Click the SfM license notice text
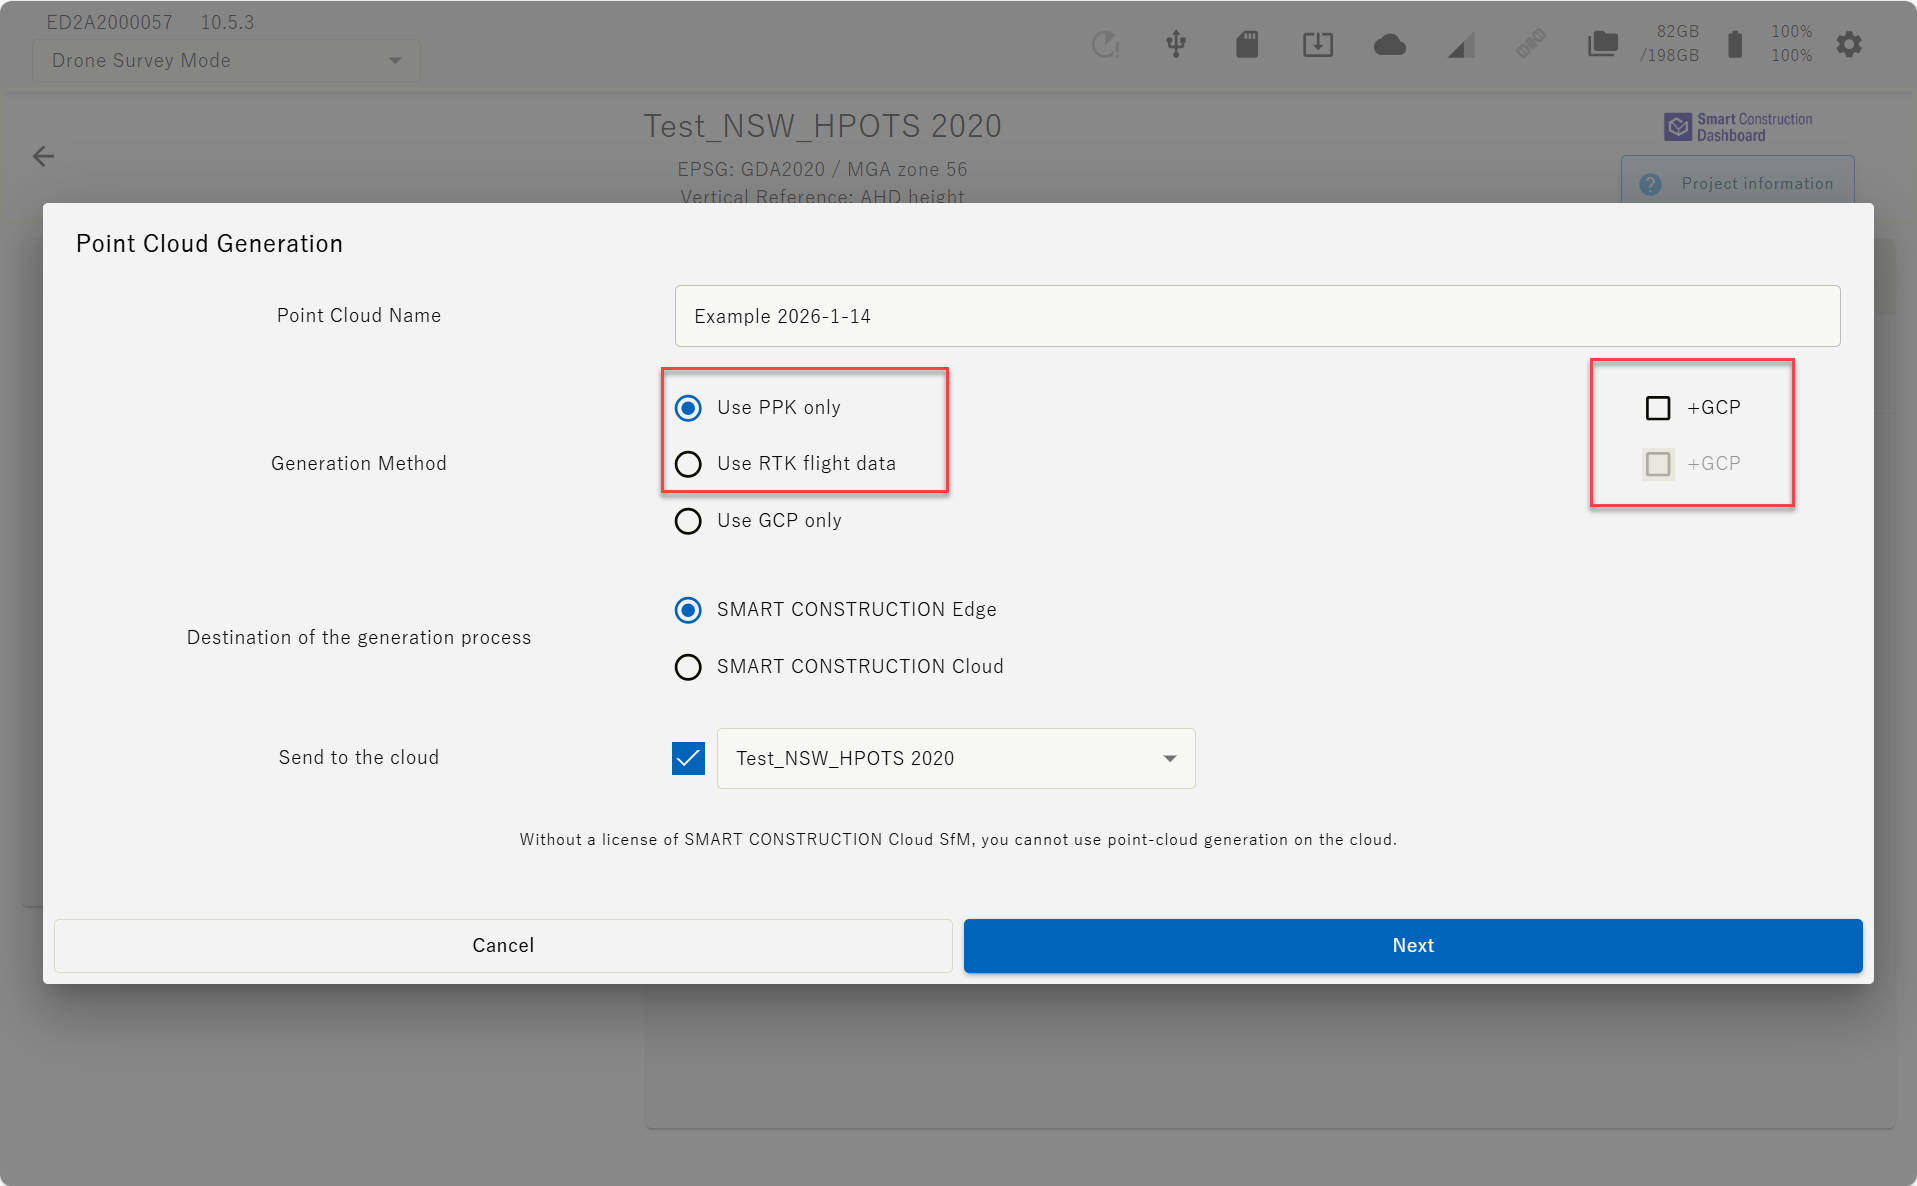The width and height of the screenshot is (1917, 1186). coord(958,840)
